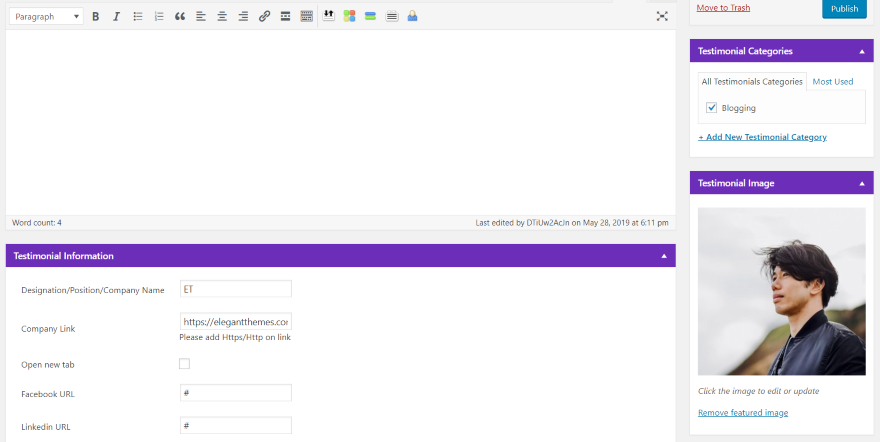This screenshot has height=442, width=880.
Task: Uncheck the Blogging category checkbox
Action: click(712, 108)
